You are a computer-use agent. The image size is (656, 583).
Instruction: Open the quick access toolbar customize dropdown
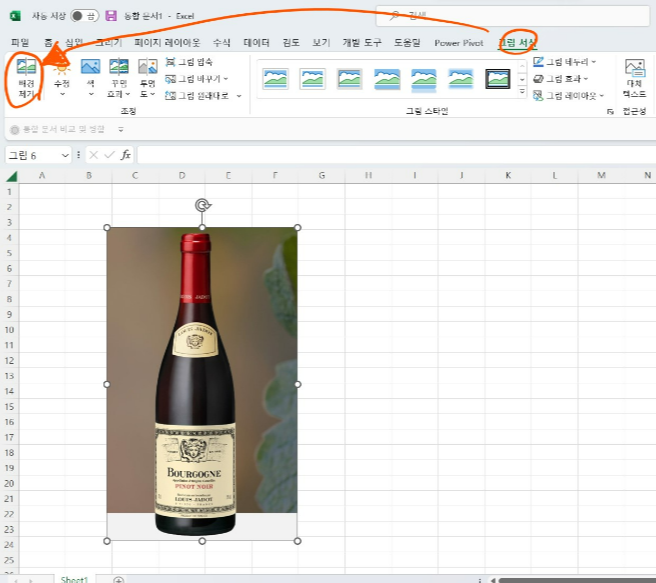coord(121,129)
